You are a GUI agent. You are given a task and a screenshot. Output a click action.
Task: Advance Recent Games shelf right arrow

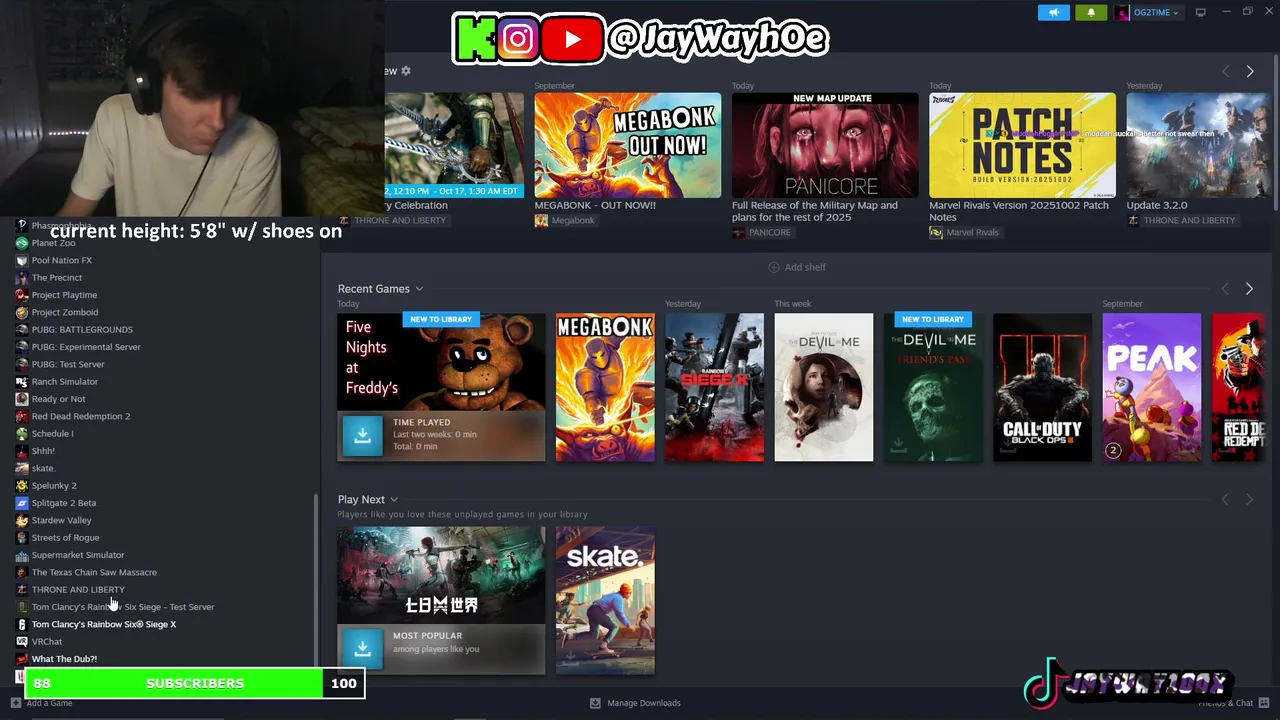pyautogui.click(x=1249, y=289)
